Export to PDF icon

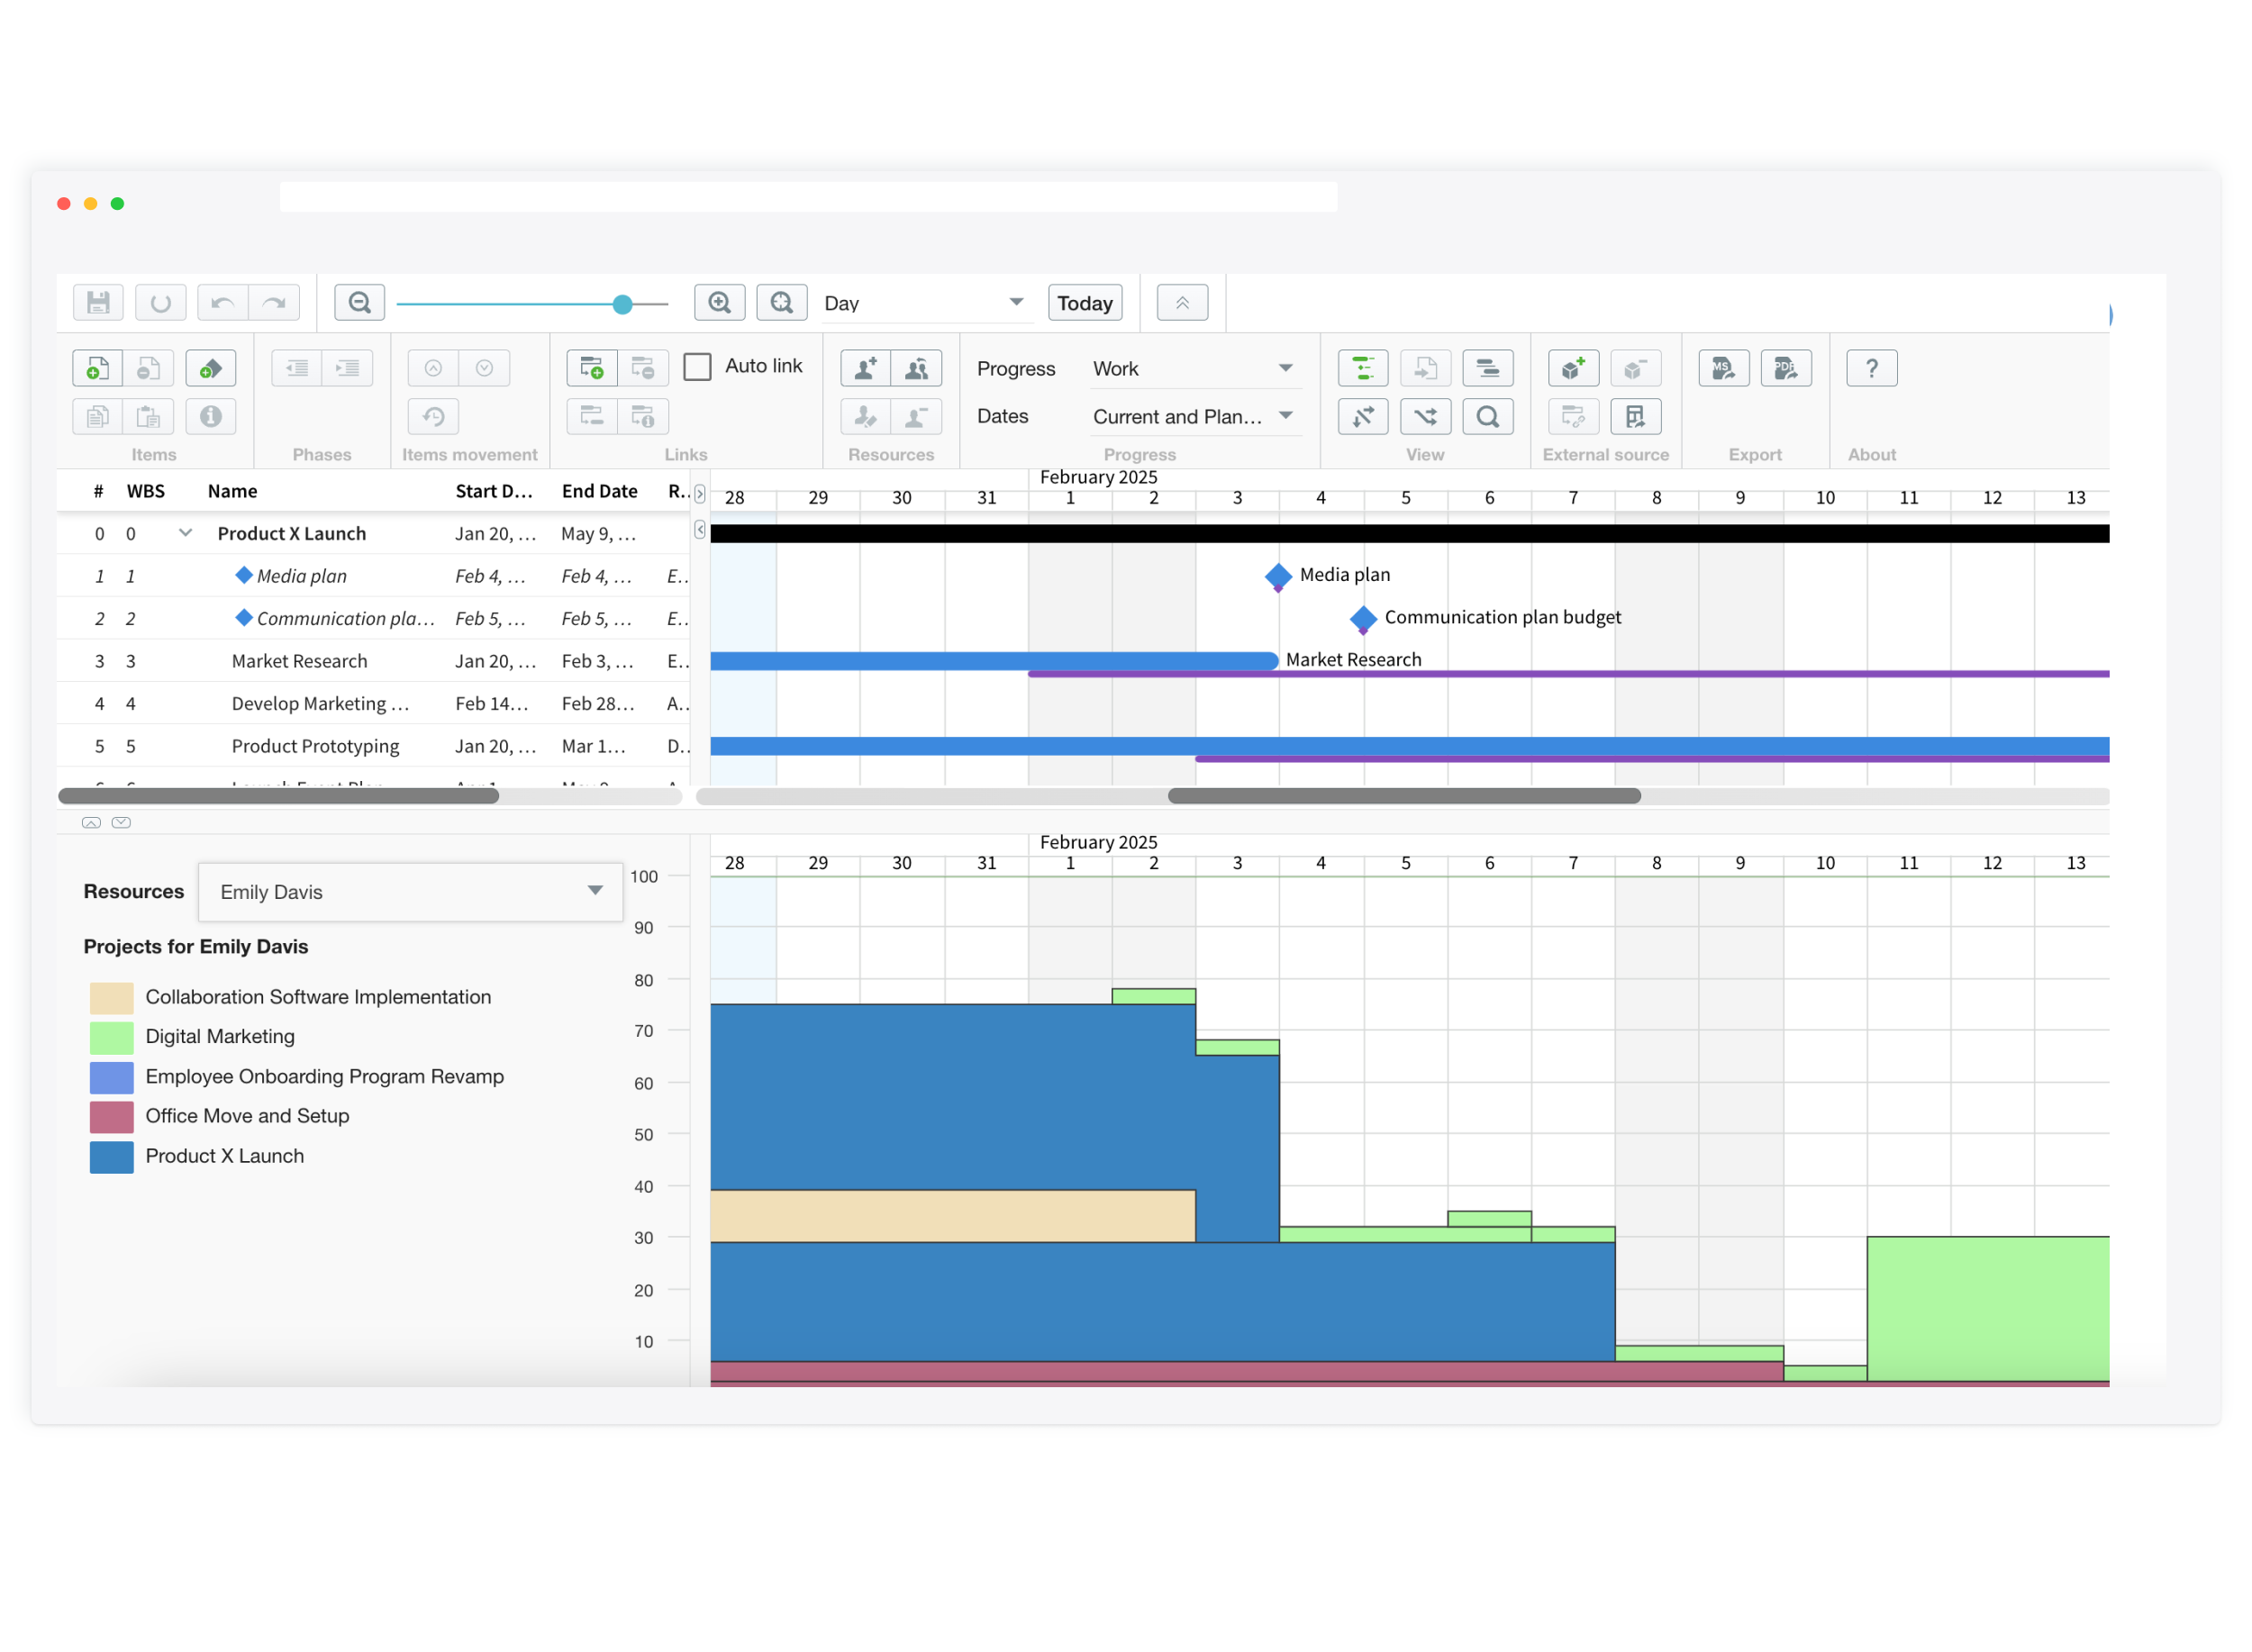[1785, 369]
